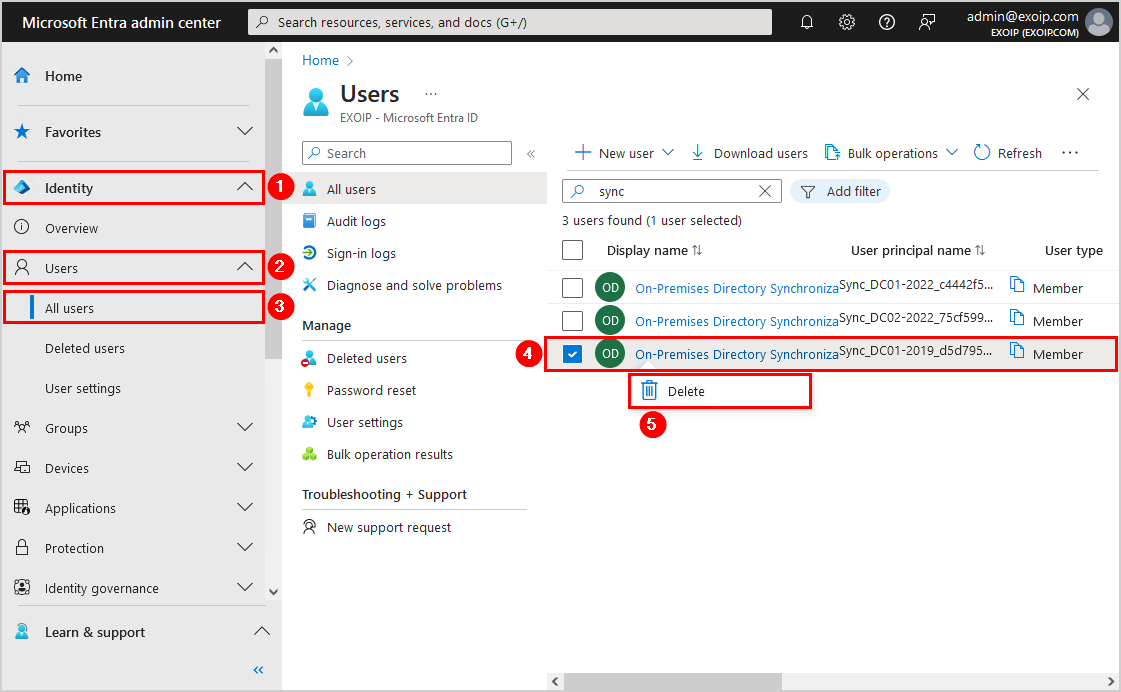Image resolution: width=1121 pixels, height=692 pixels.
Task: Copy UPN of Sync_DC01-2022 user
Action: 1017,285
